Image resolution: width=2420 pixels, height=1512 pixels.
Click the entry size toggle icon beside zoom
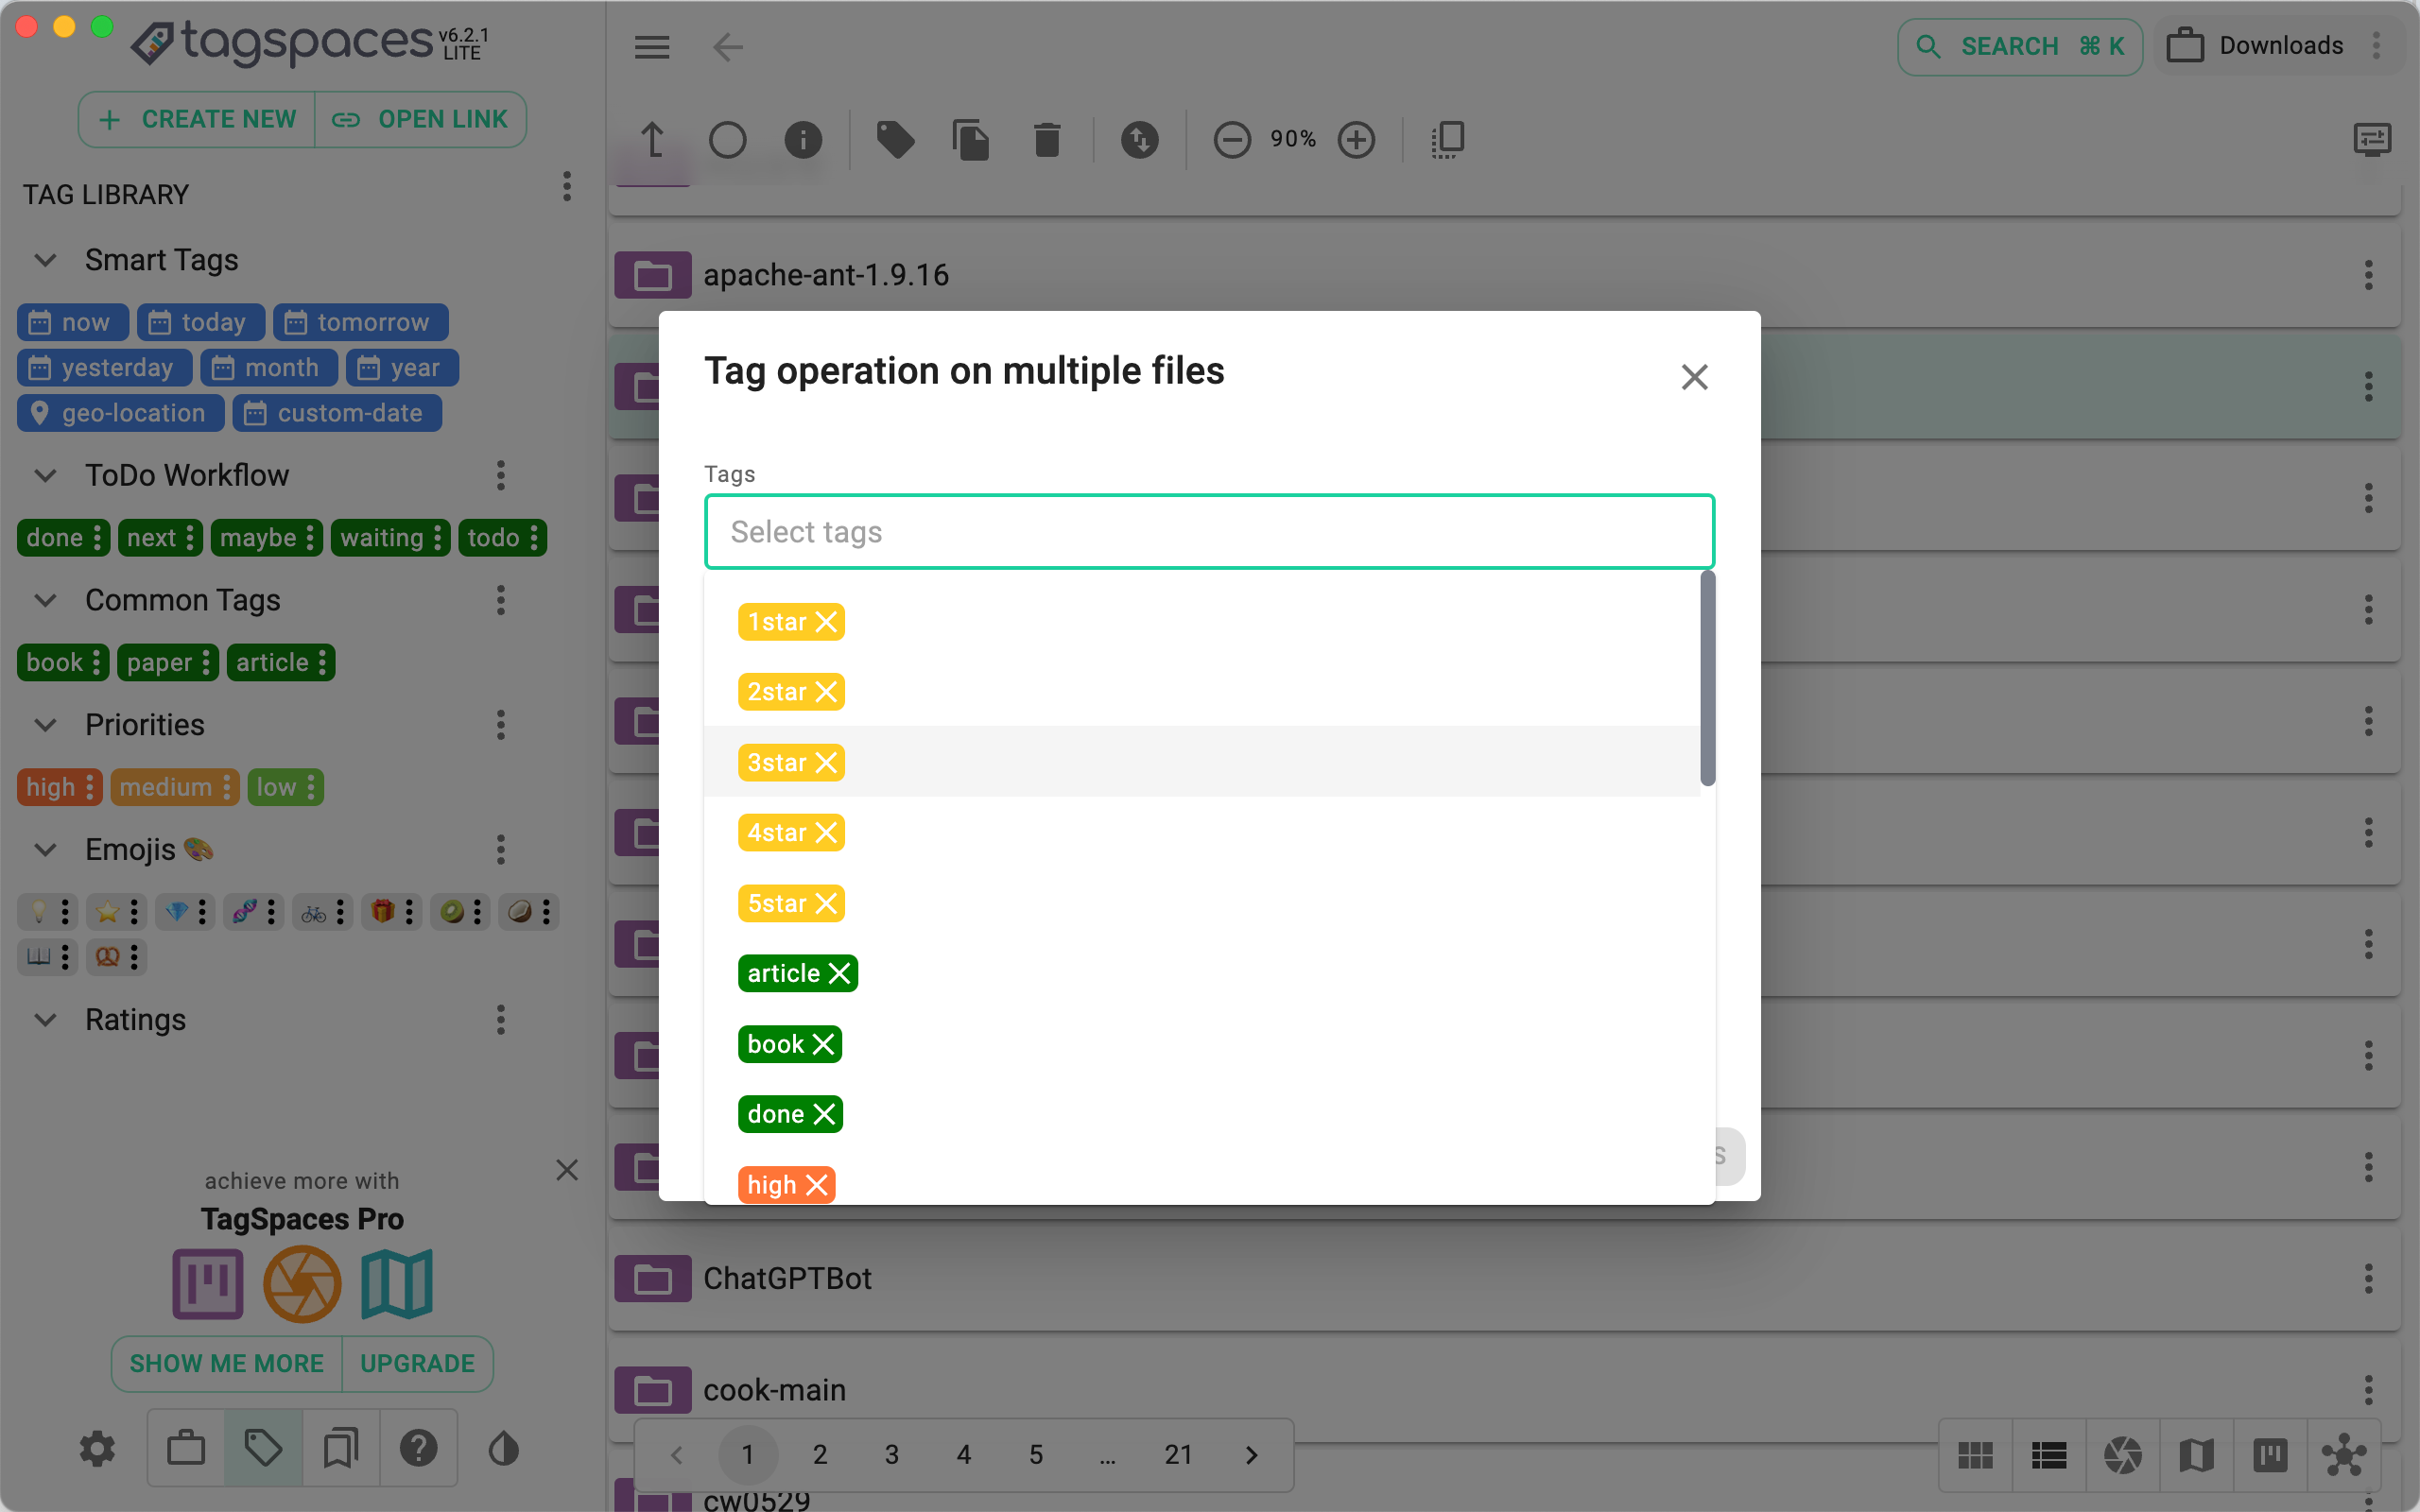[1447, 139]
